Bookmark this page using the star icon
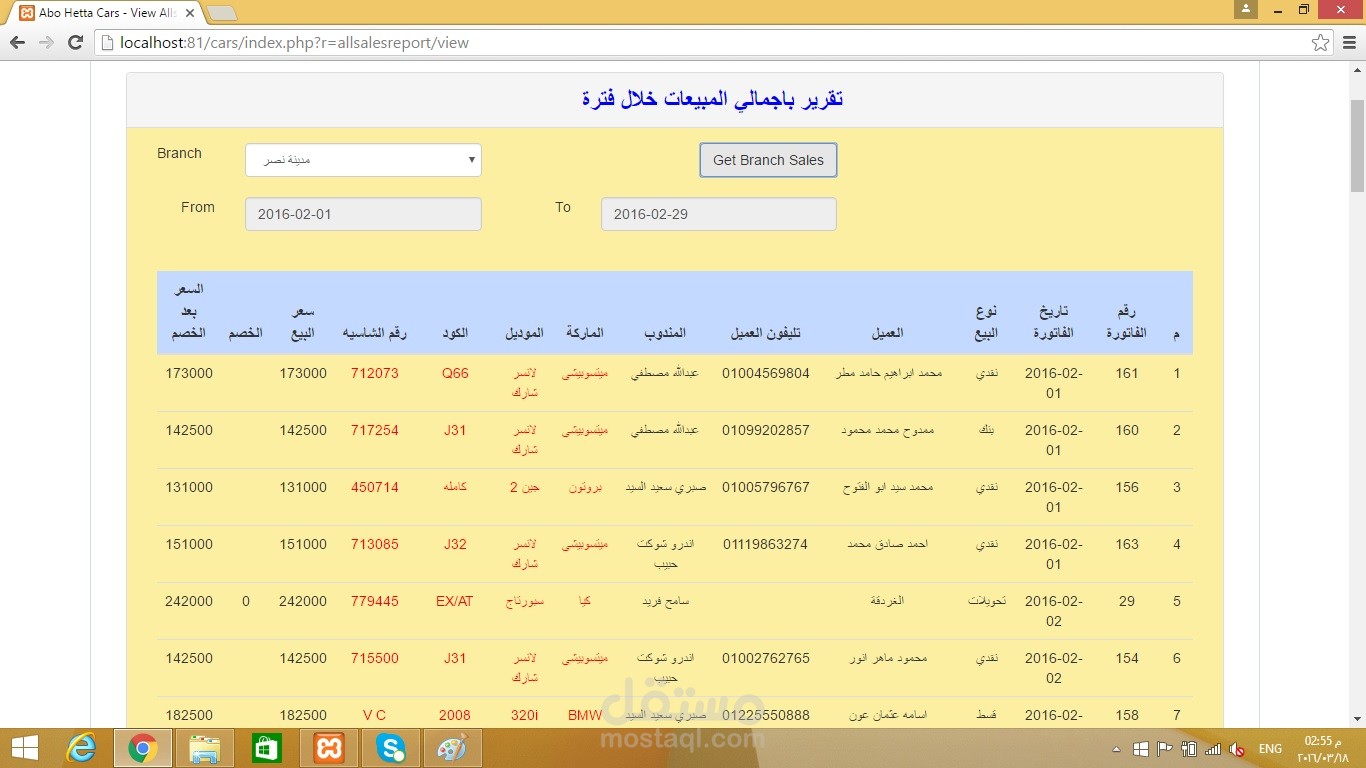The height and width of the screenshot is (768, 1366). 1322,42
